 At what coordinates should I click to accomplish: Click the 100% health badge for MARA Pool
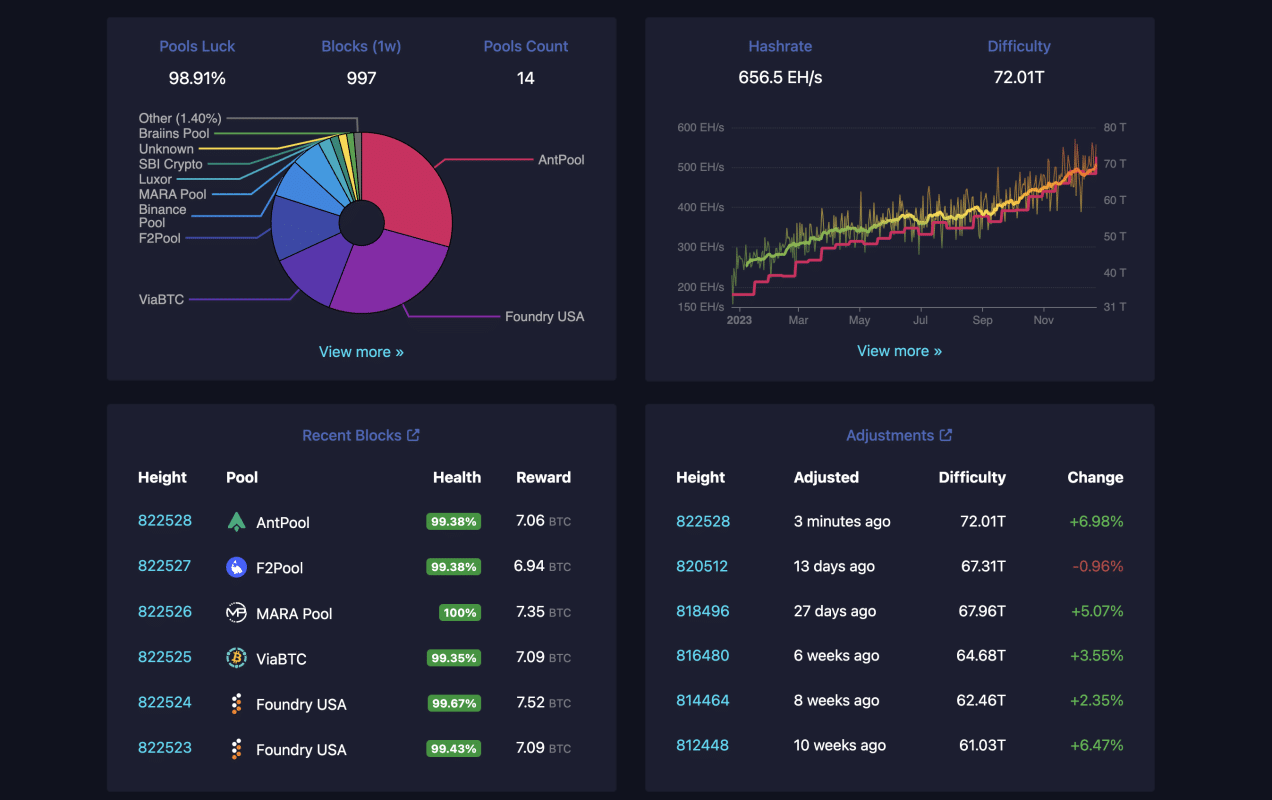point(460,613)
